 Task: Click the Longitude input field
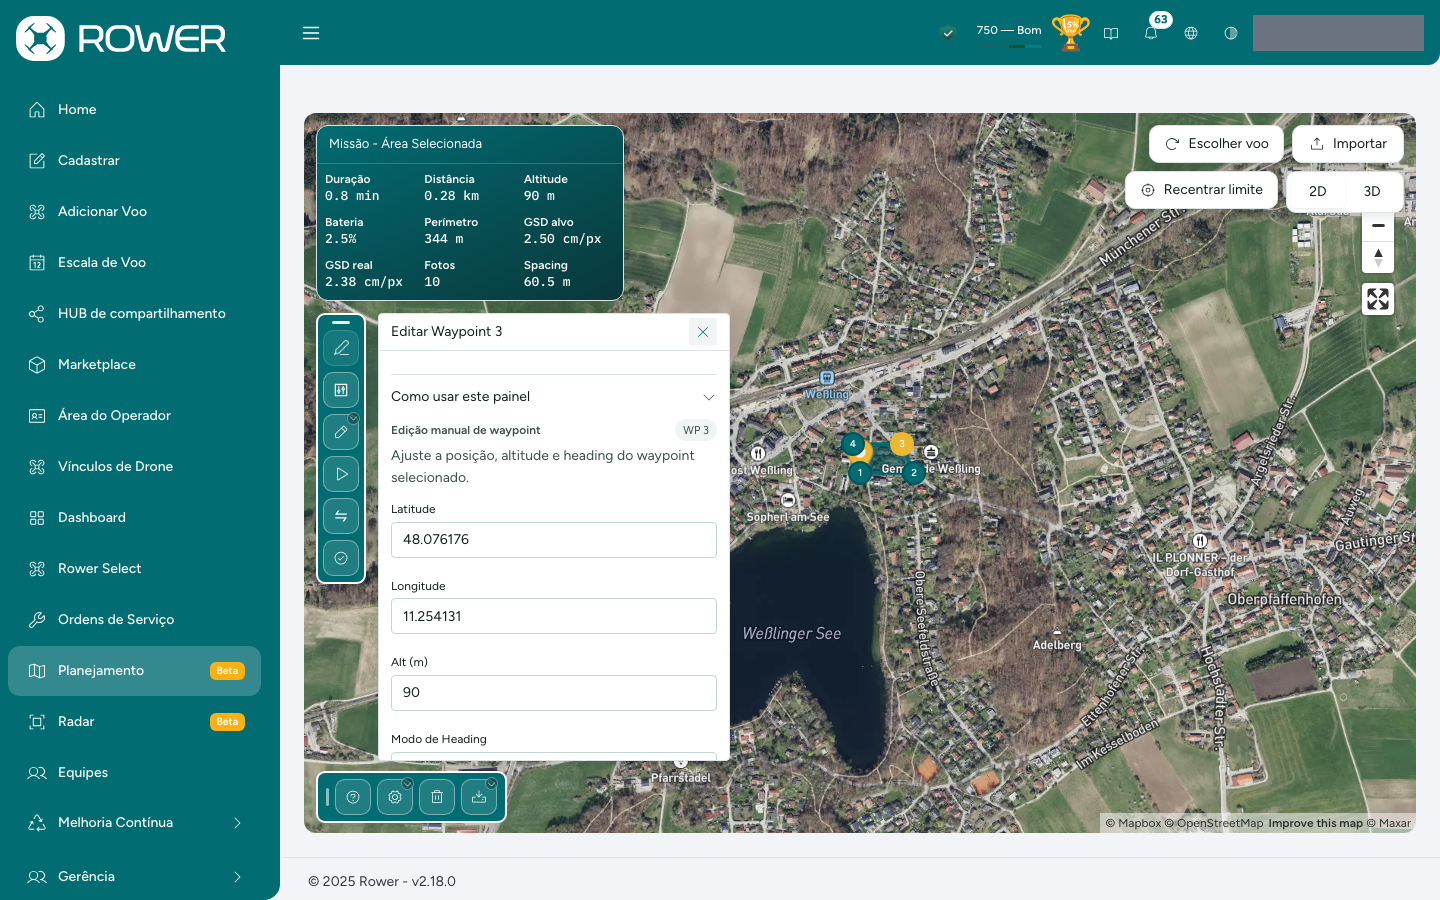click(x=554, y=616)
